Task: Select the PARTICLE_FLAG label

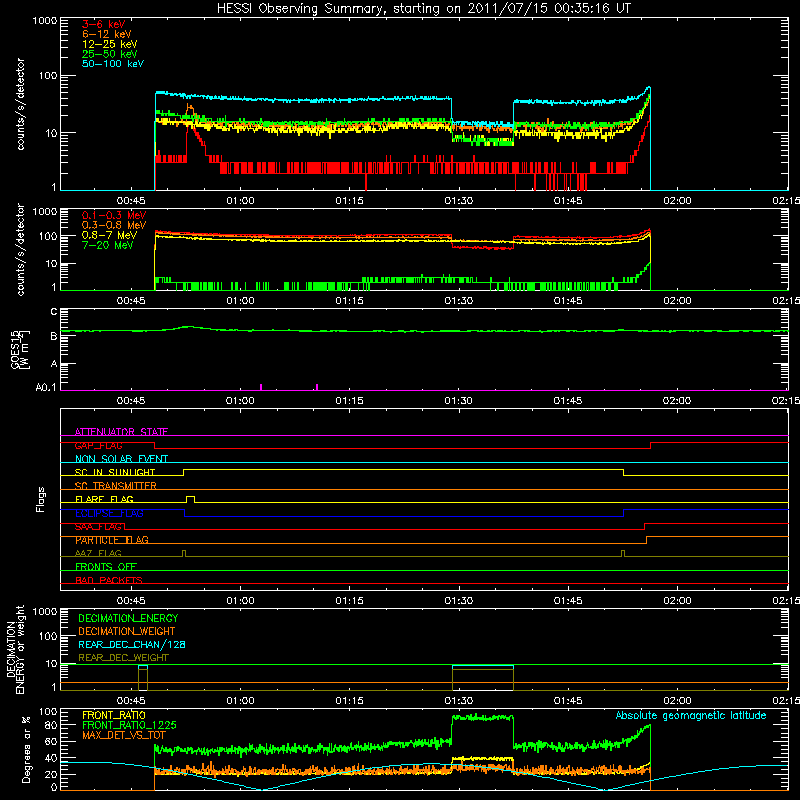Action: click(x=112, y=539)
